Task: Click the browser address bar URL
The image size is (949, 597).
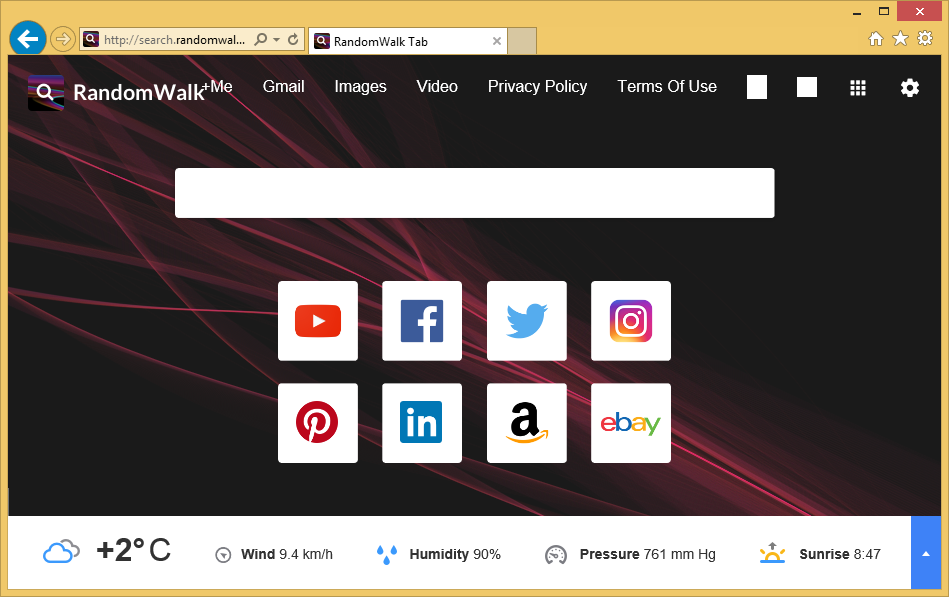Action: pos(174,39)
